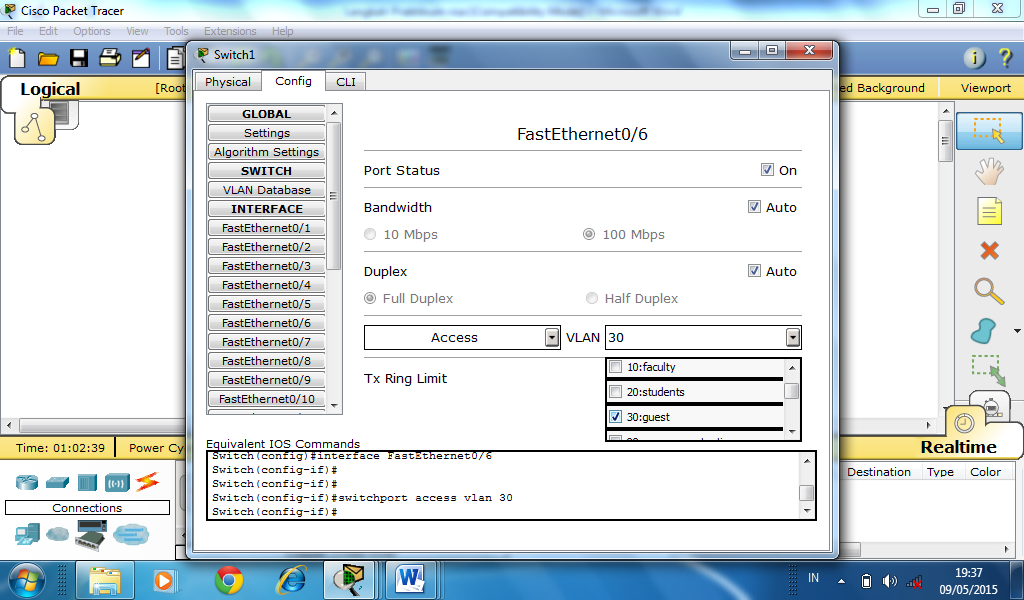This screenshot has height=600, width=1024.
Task: Open the Options menu
Action: coord(91,31)
